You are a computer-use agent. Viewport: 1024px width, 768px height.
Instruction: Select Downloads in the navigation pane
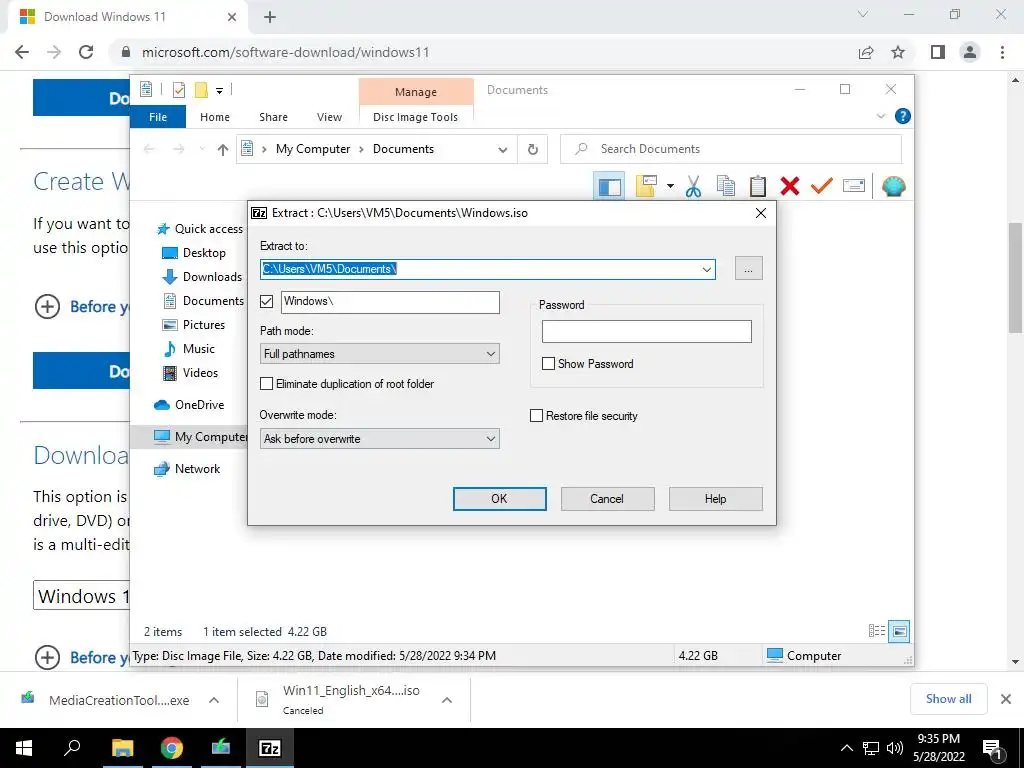[201, 277]
